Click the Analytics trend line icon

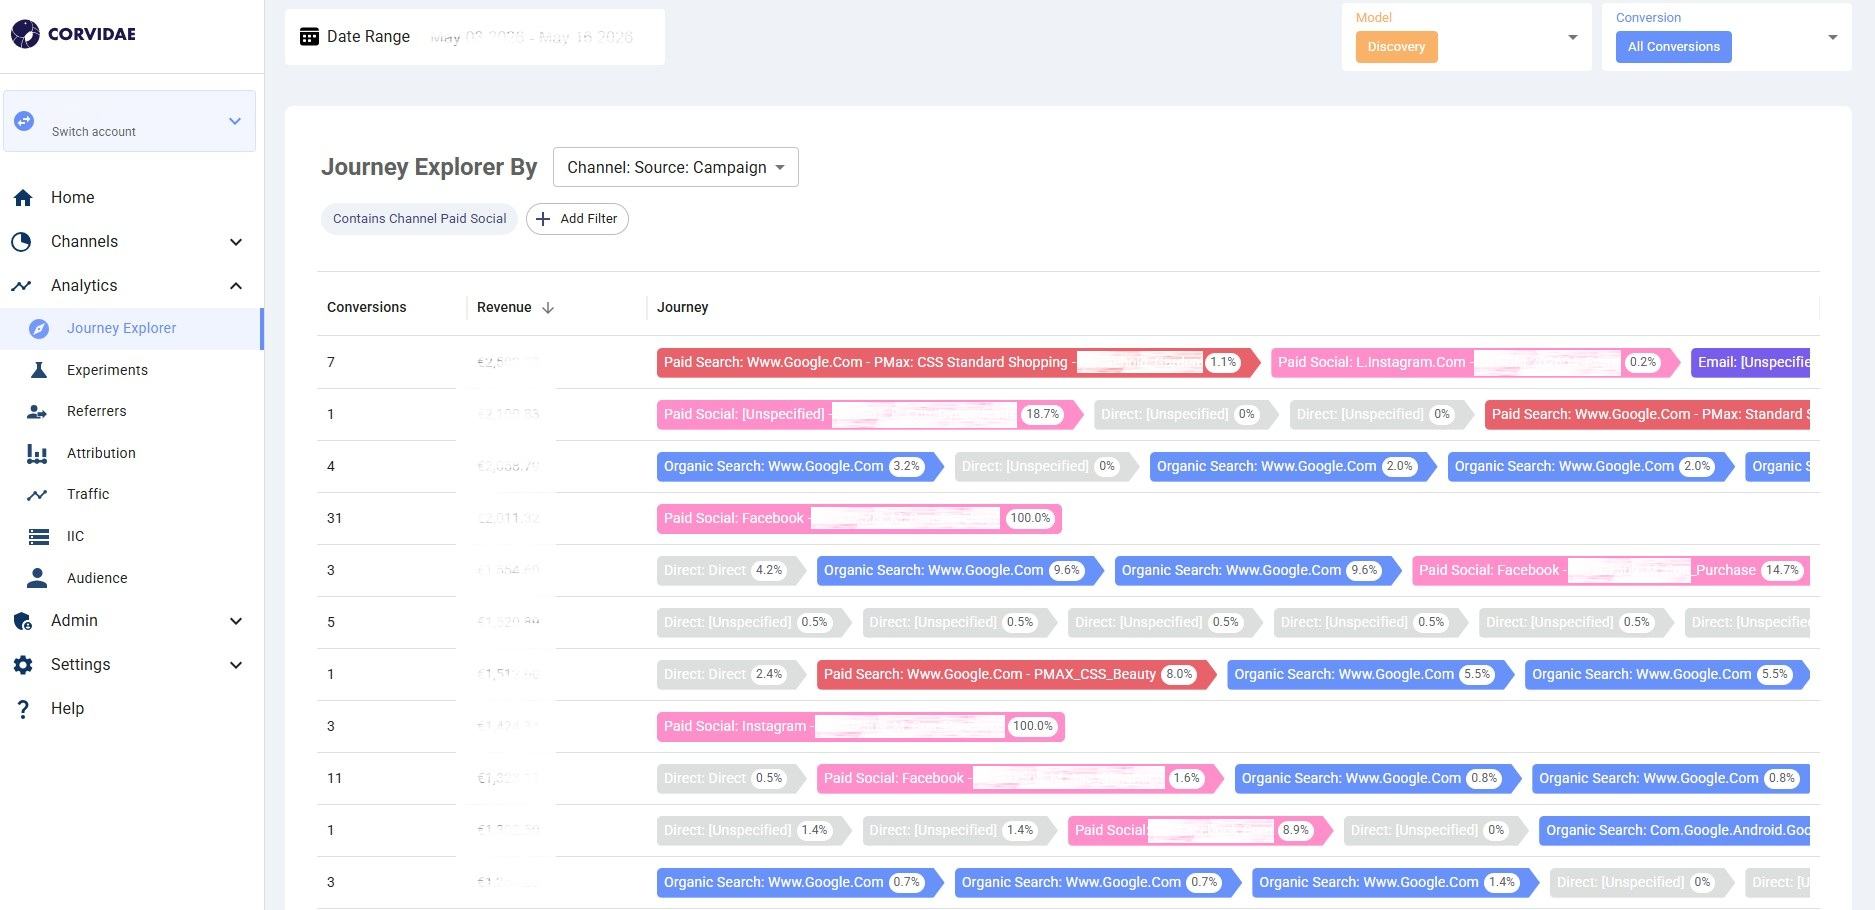21,286
